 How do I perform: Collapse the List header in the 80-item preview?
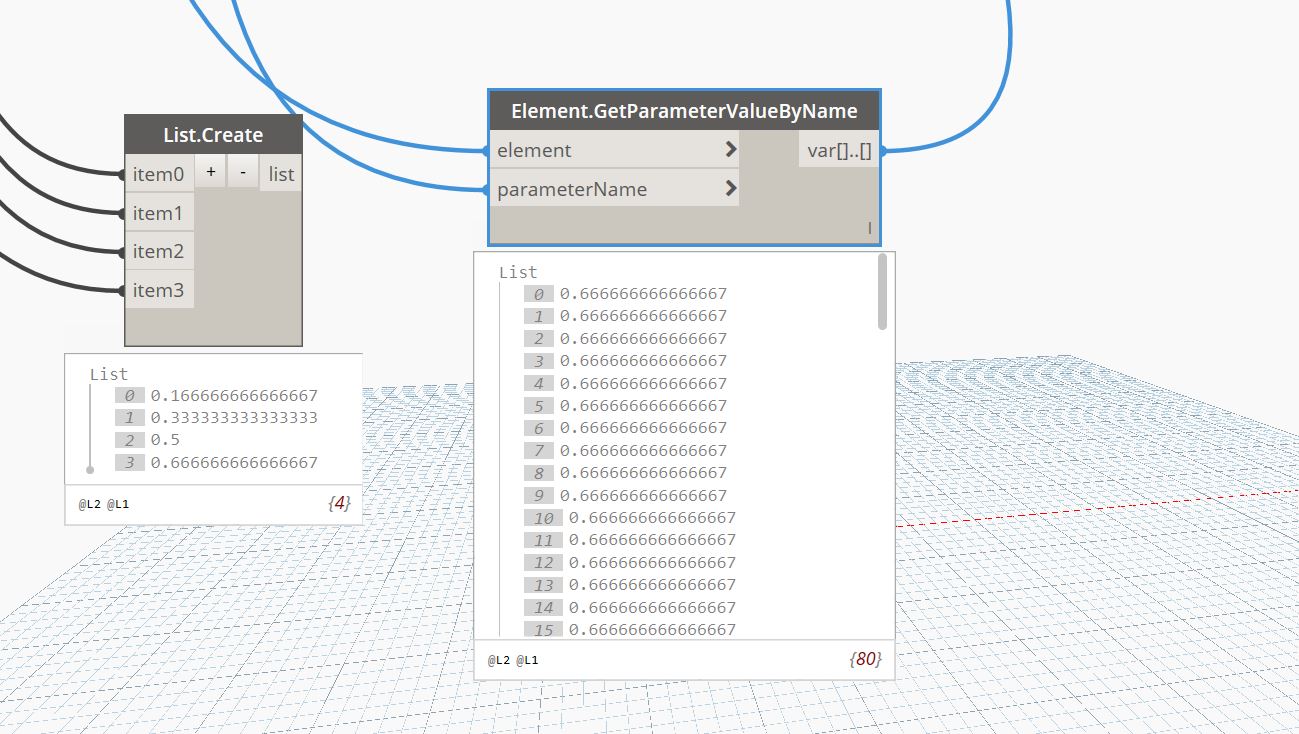pyautogui.click(x=518, y=272)
